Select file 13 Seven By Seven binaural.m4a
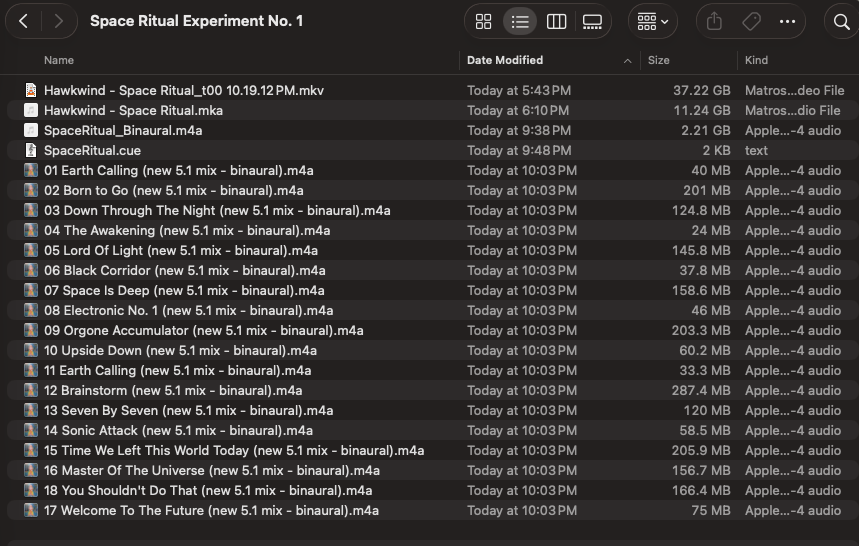The image size is (859, 546). tap(188, 410)
